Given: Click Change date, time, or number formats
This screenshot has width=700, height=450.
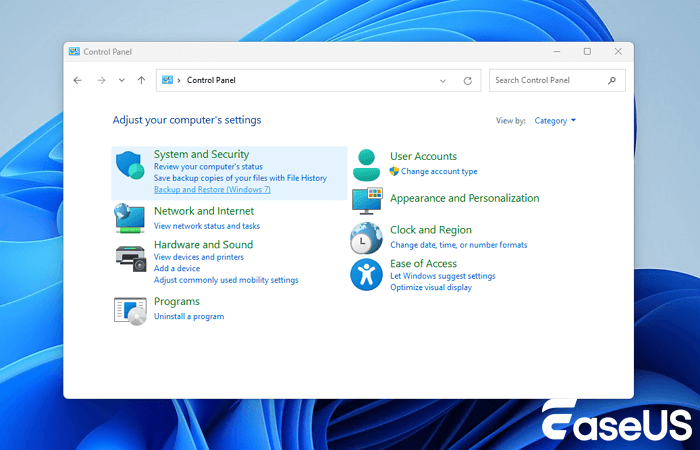Looking at the screenshot, I should (x=458, y=245).
